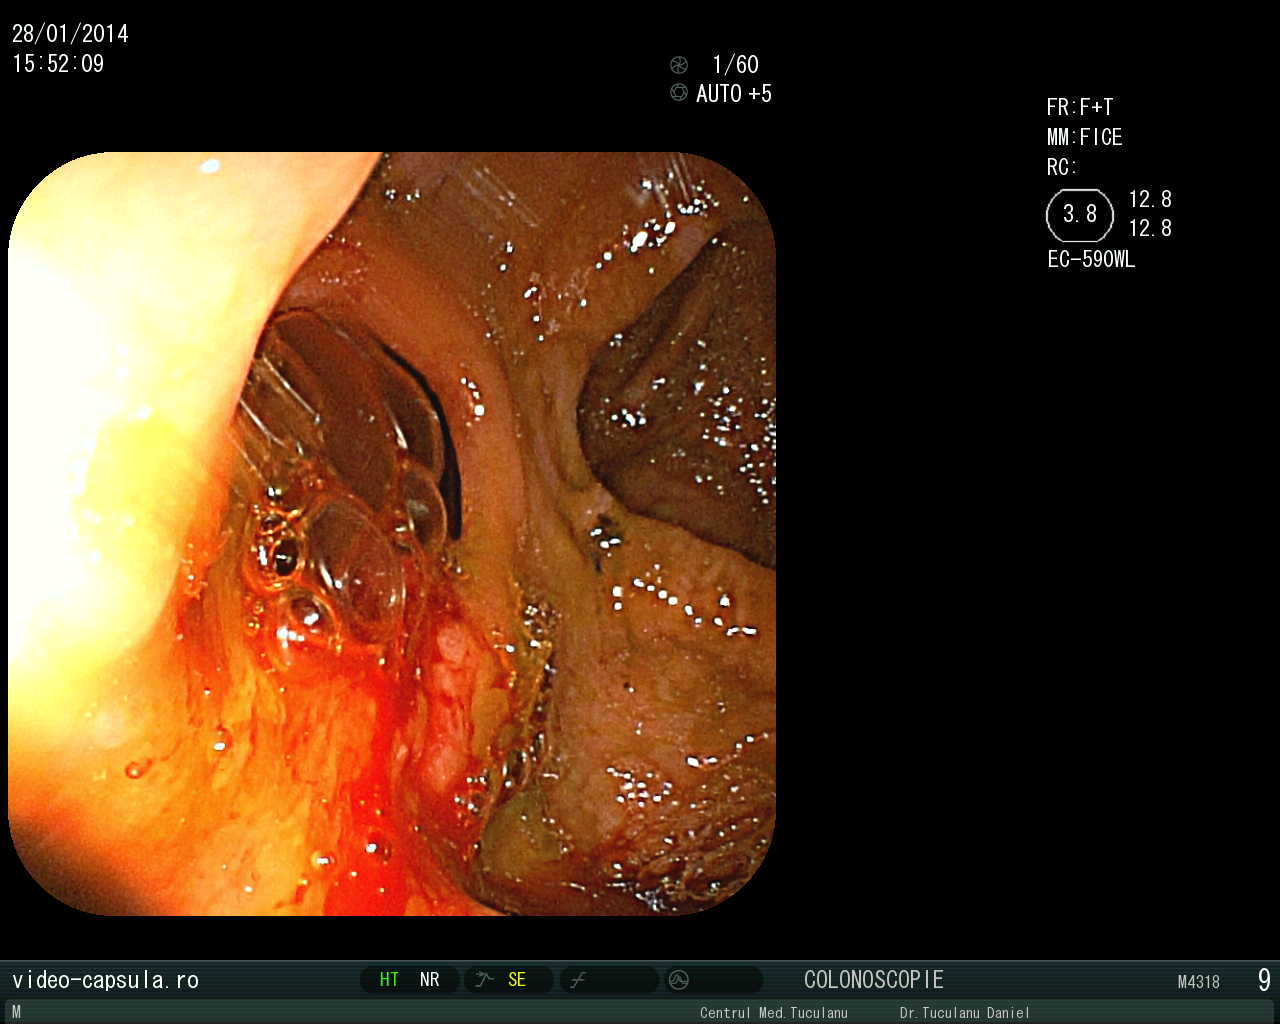The width and height of the screenshot is (1280, 1024).
Task: Click the AUTO +5 brightness value
Action: [x=734, y=94]
